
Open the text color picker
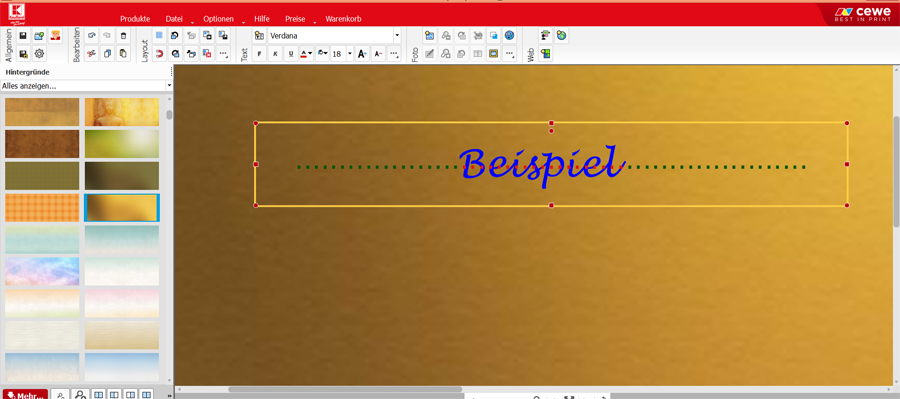point(307,54)
